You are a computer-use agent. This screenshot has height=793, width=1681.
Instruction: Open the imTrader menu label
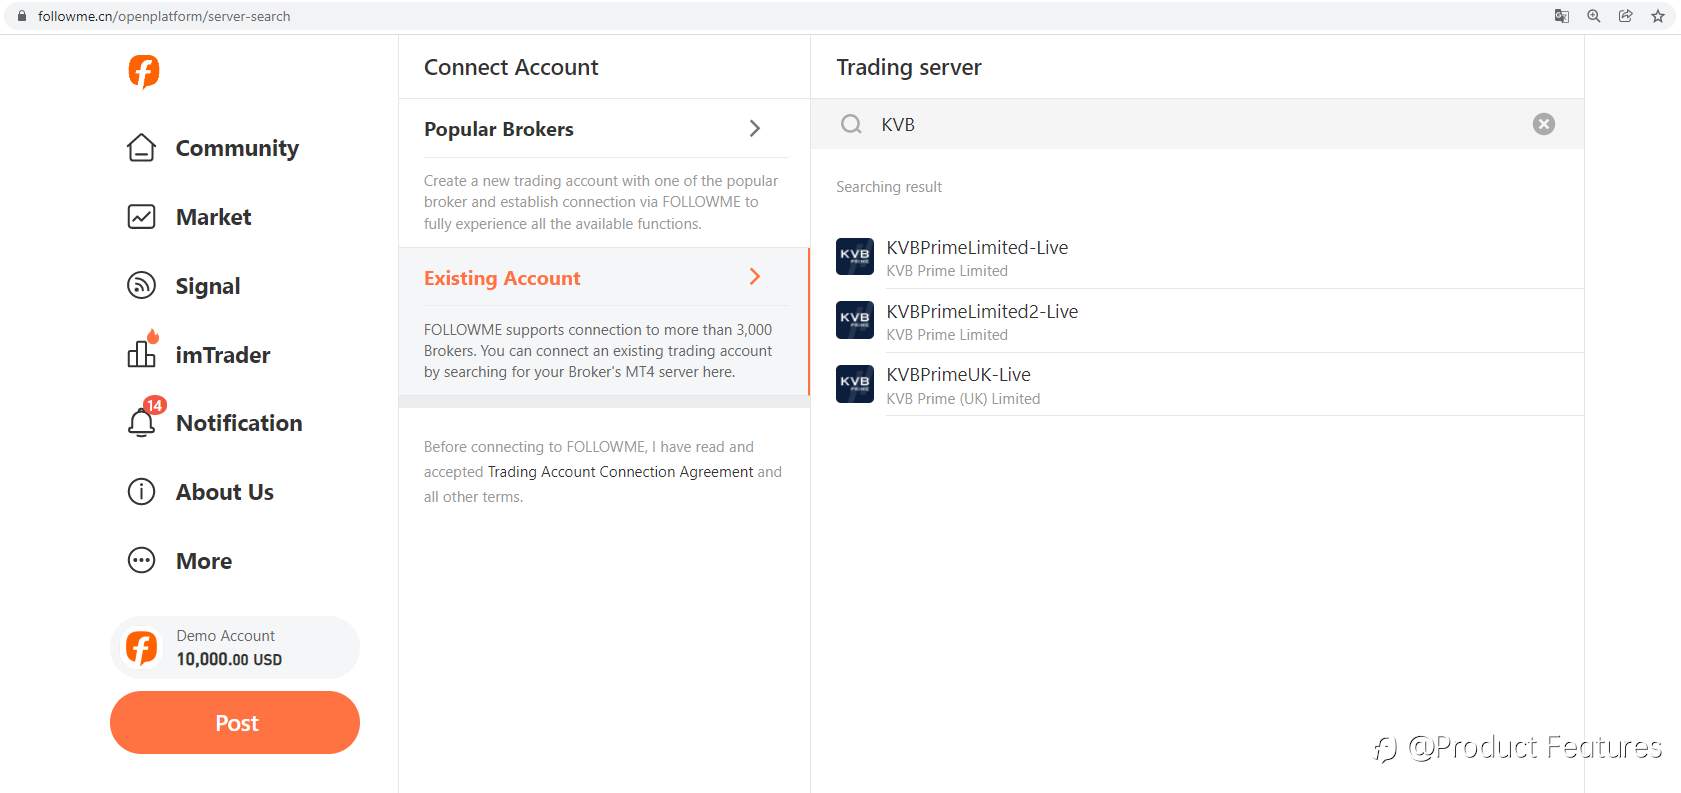[x=223, y=355]
